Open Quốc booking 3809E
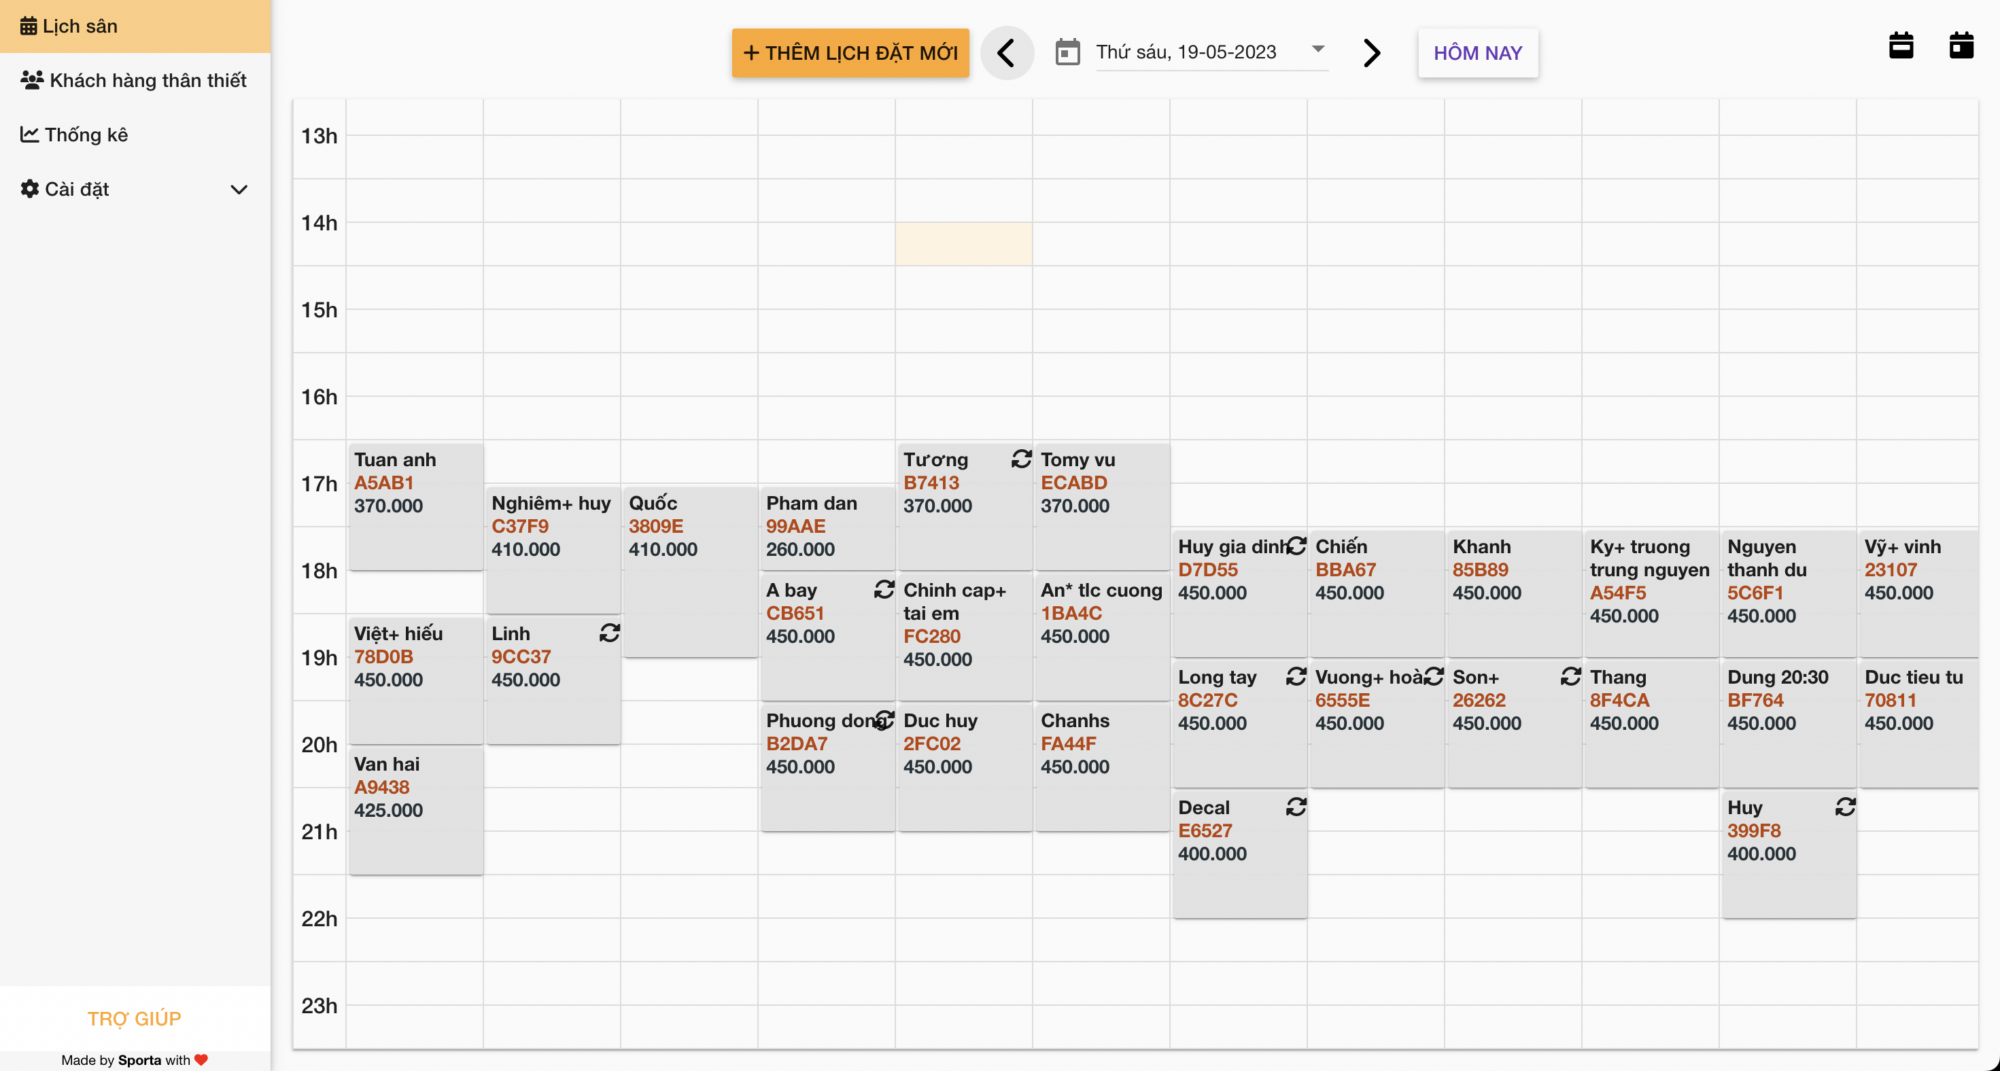The height and width of the screenshot is (1071, 2000). pyautogui.click(x=690, y=572)
